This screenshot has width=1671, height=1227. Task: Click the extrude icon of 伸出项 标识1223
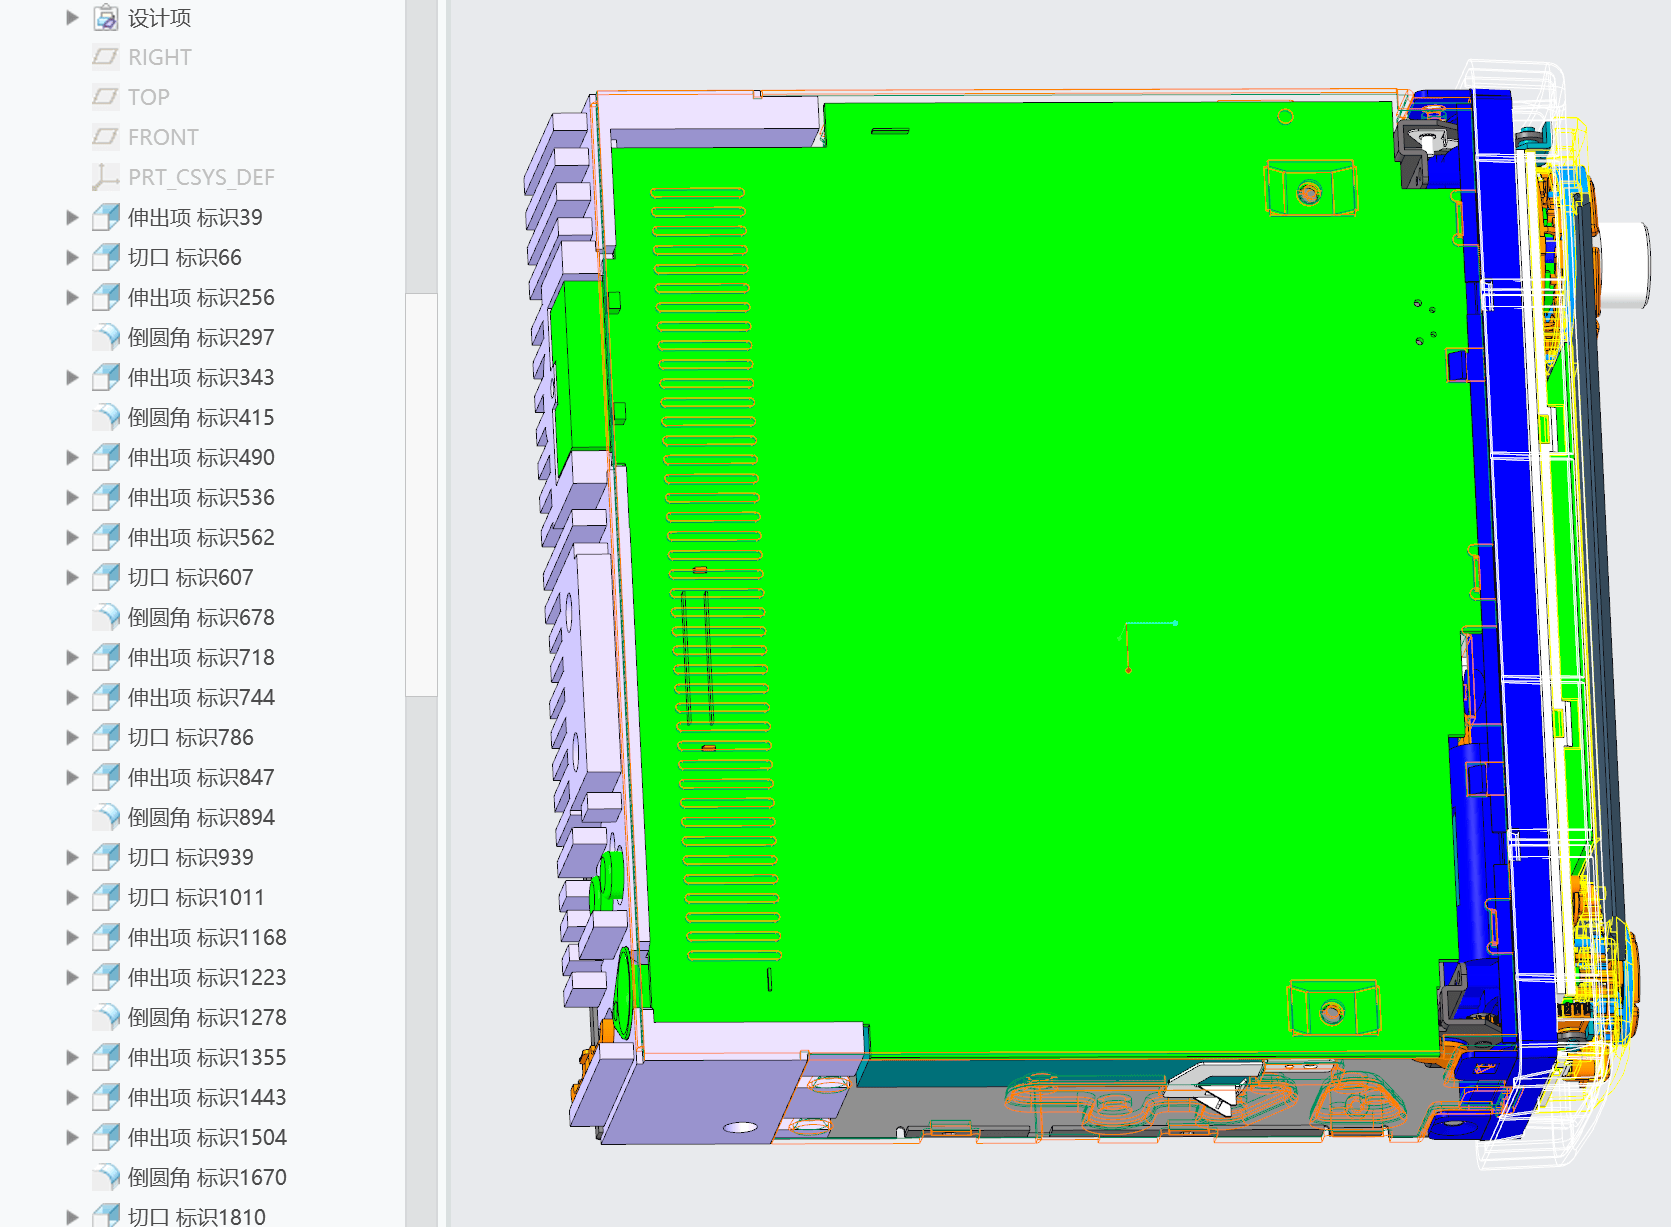click(x=106, y=977)
